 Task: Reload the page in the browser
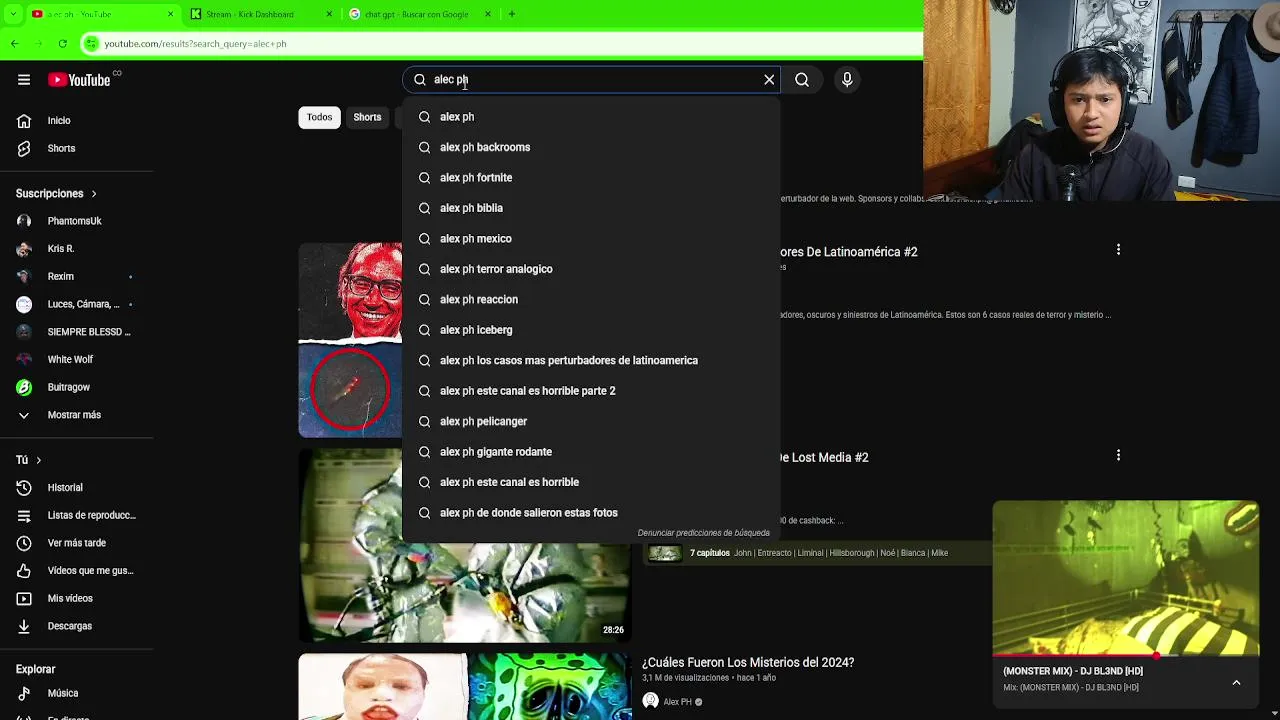point(62,44)
